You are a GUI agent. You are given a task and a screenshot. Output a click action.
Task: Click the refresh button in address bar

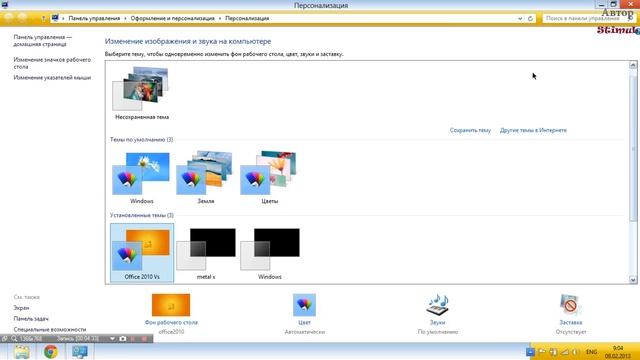pos(530,18)
